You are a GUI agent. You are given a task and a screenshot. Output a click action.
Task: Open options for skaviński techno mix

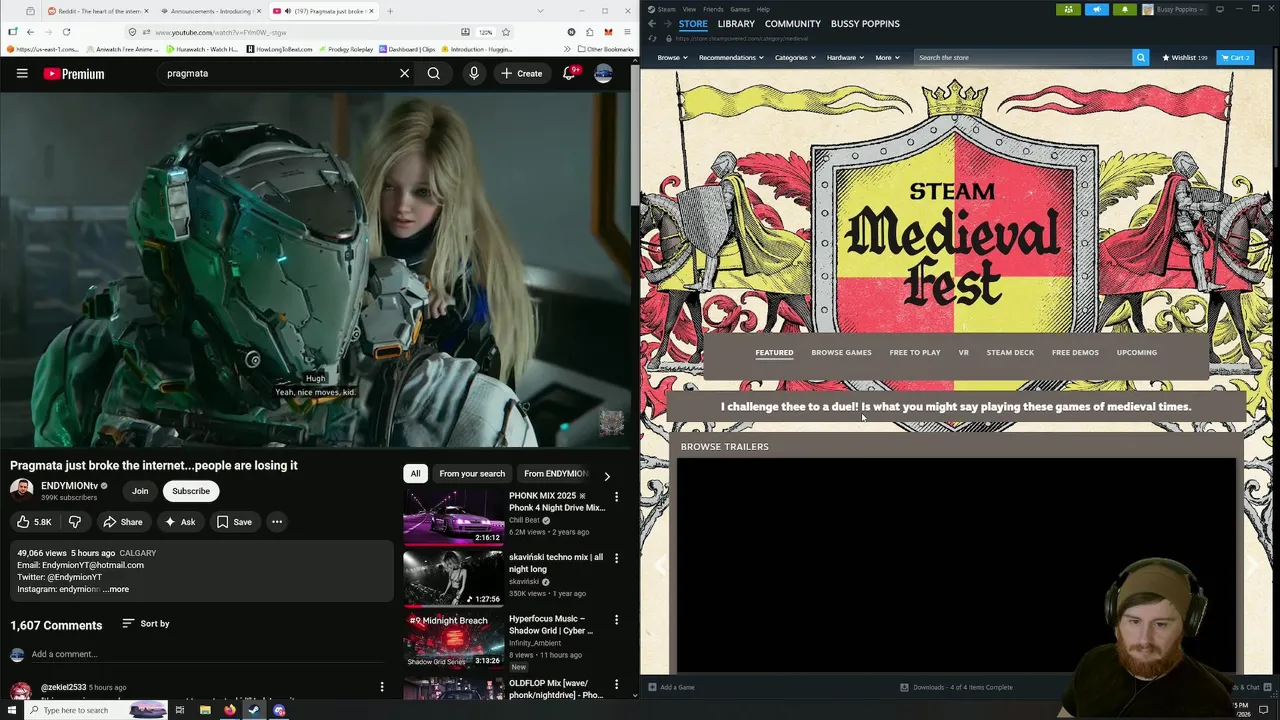click(x=616, y=558)
